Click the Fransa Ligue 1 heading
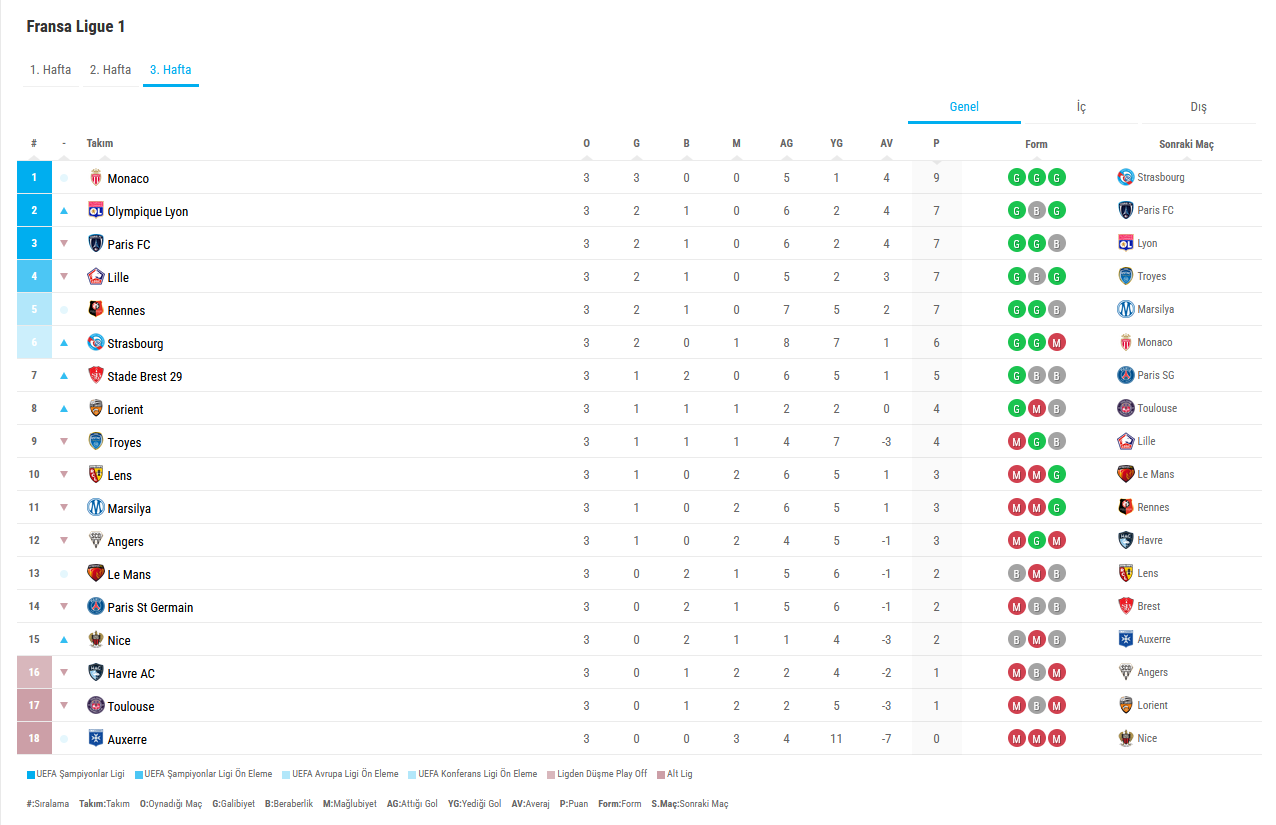The height and width of the screenshot is (825, 1276). pyautogui.click(x=76, y=27)
